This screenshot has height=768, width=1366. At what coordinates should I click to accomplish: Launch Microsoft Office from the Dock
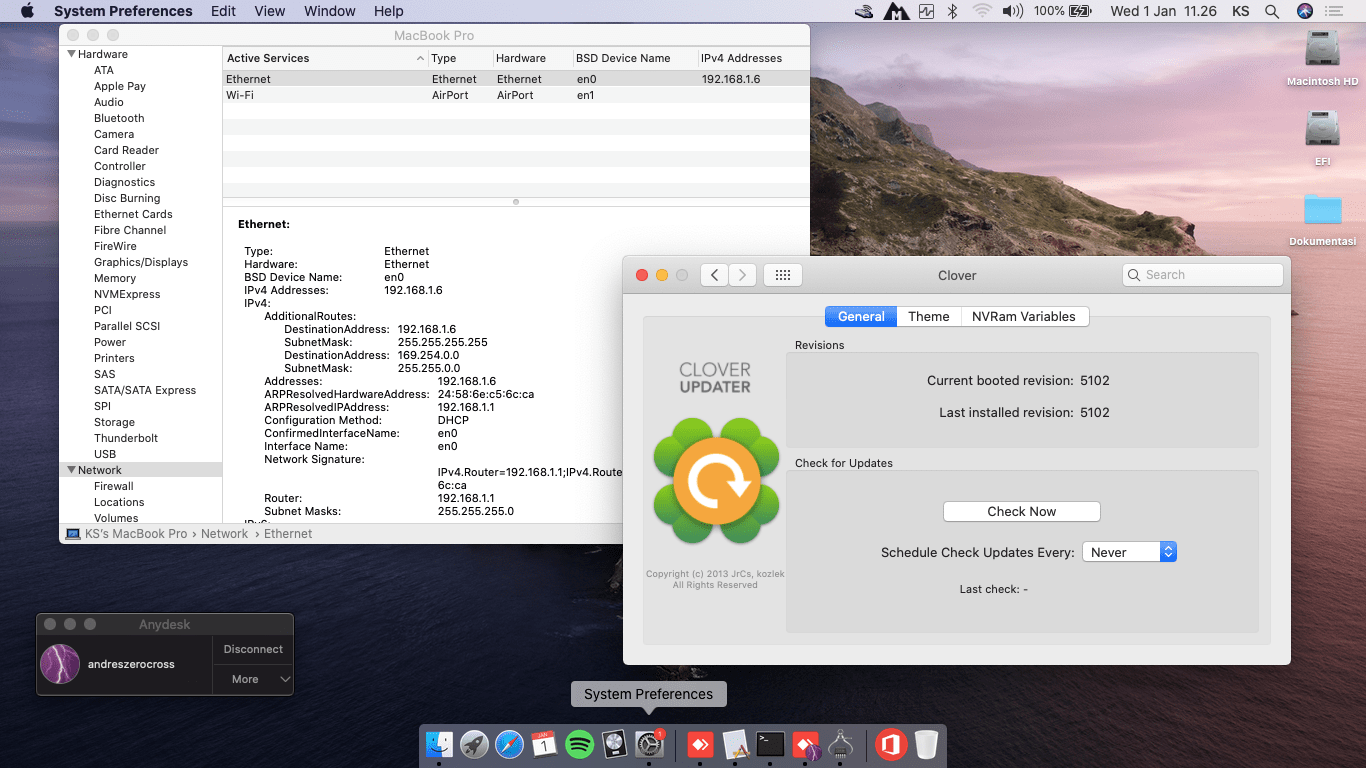pos(891,744)
